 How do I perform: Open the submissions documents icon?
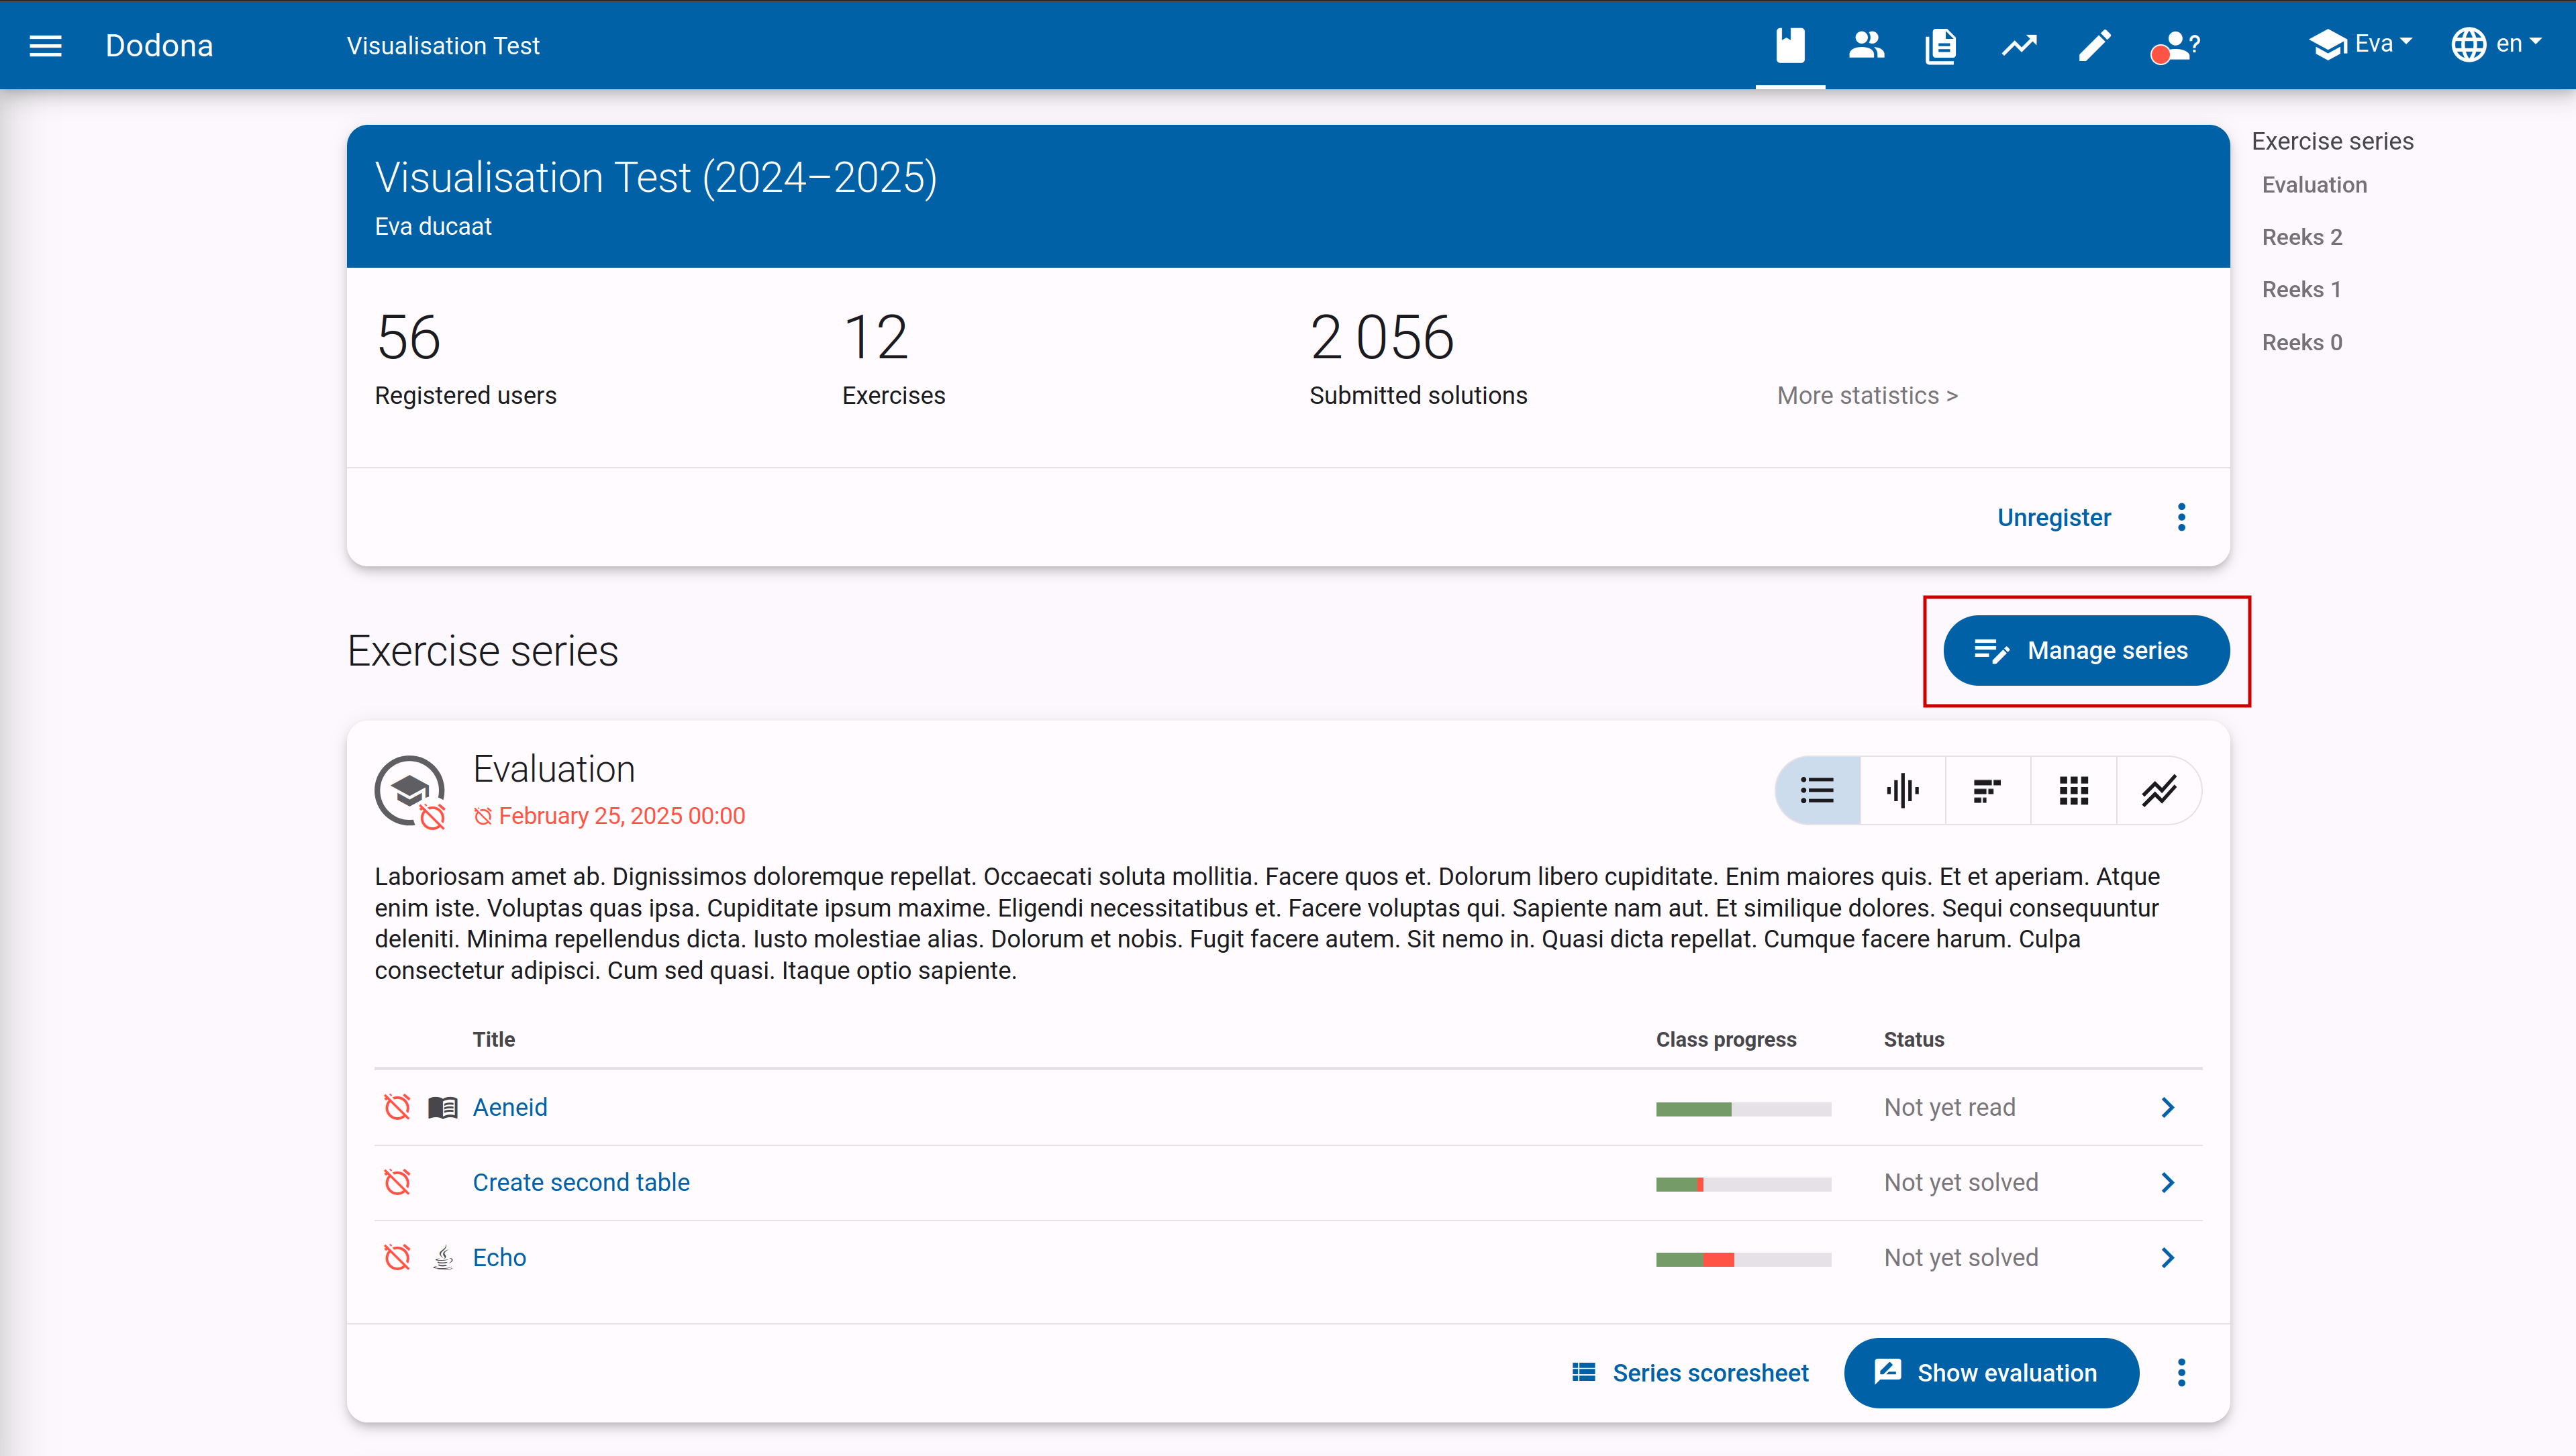pos(1941,45)
